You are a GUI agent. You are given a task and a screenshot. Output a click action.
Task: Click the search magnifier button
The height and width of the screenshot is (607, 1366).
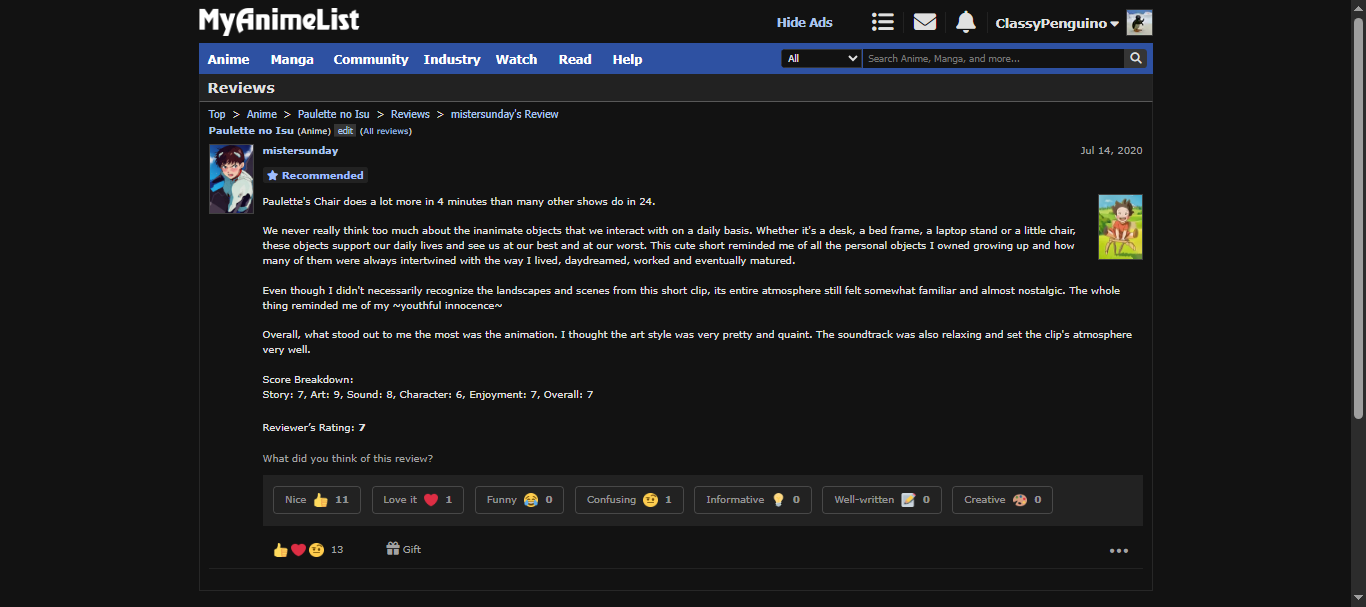(x=1136, y=59)
